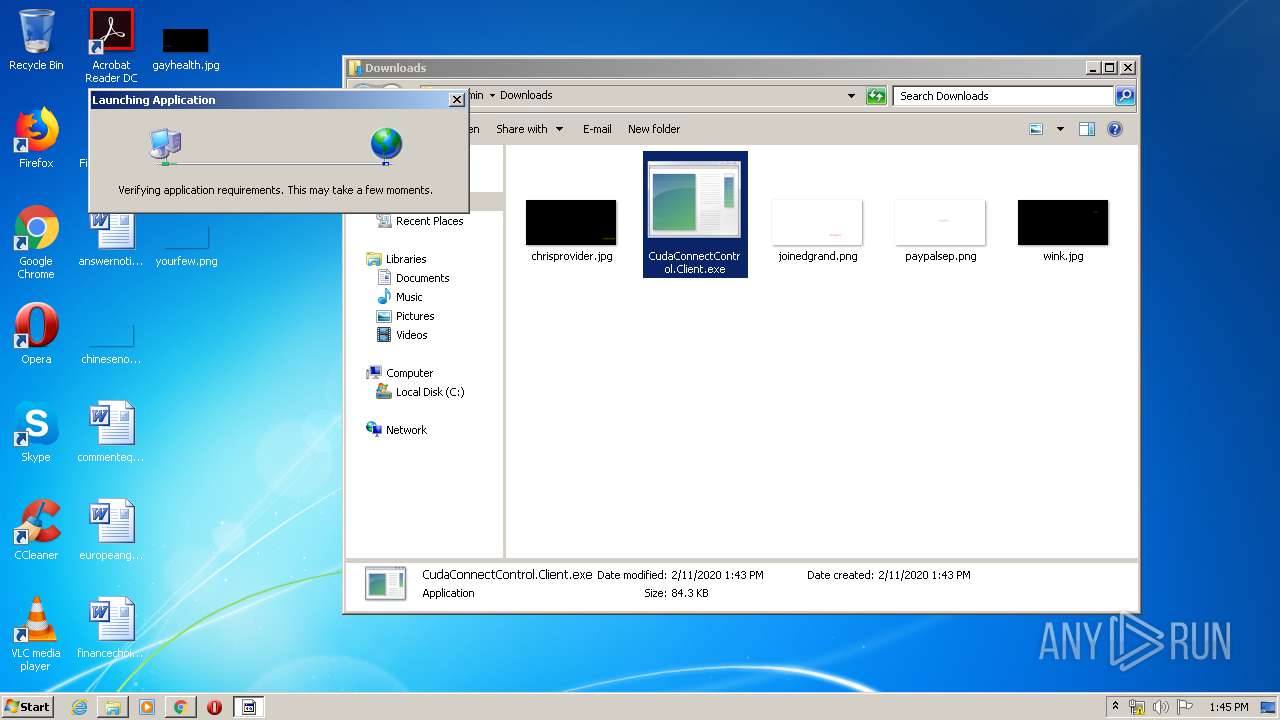1280x720 pixels.
Task: Open address bar history dropdown
Action: [x=851, y=96]
